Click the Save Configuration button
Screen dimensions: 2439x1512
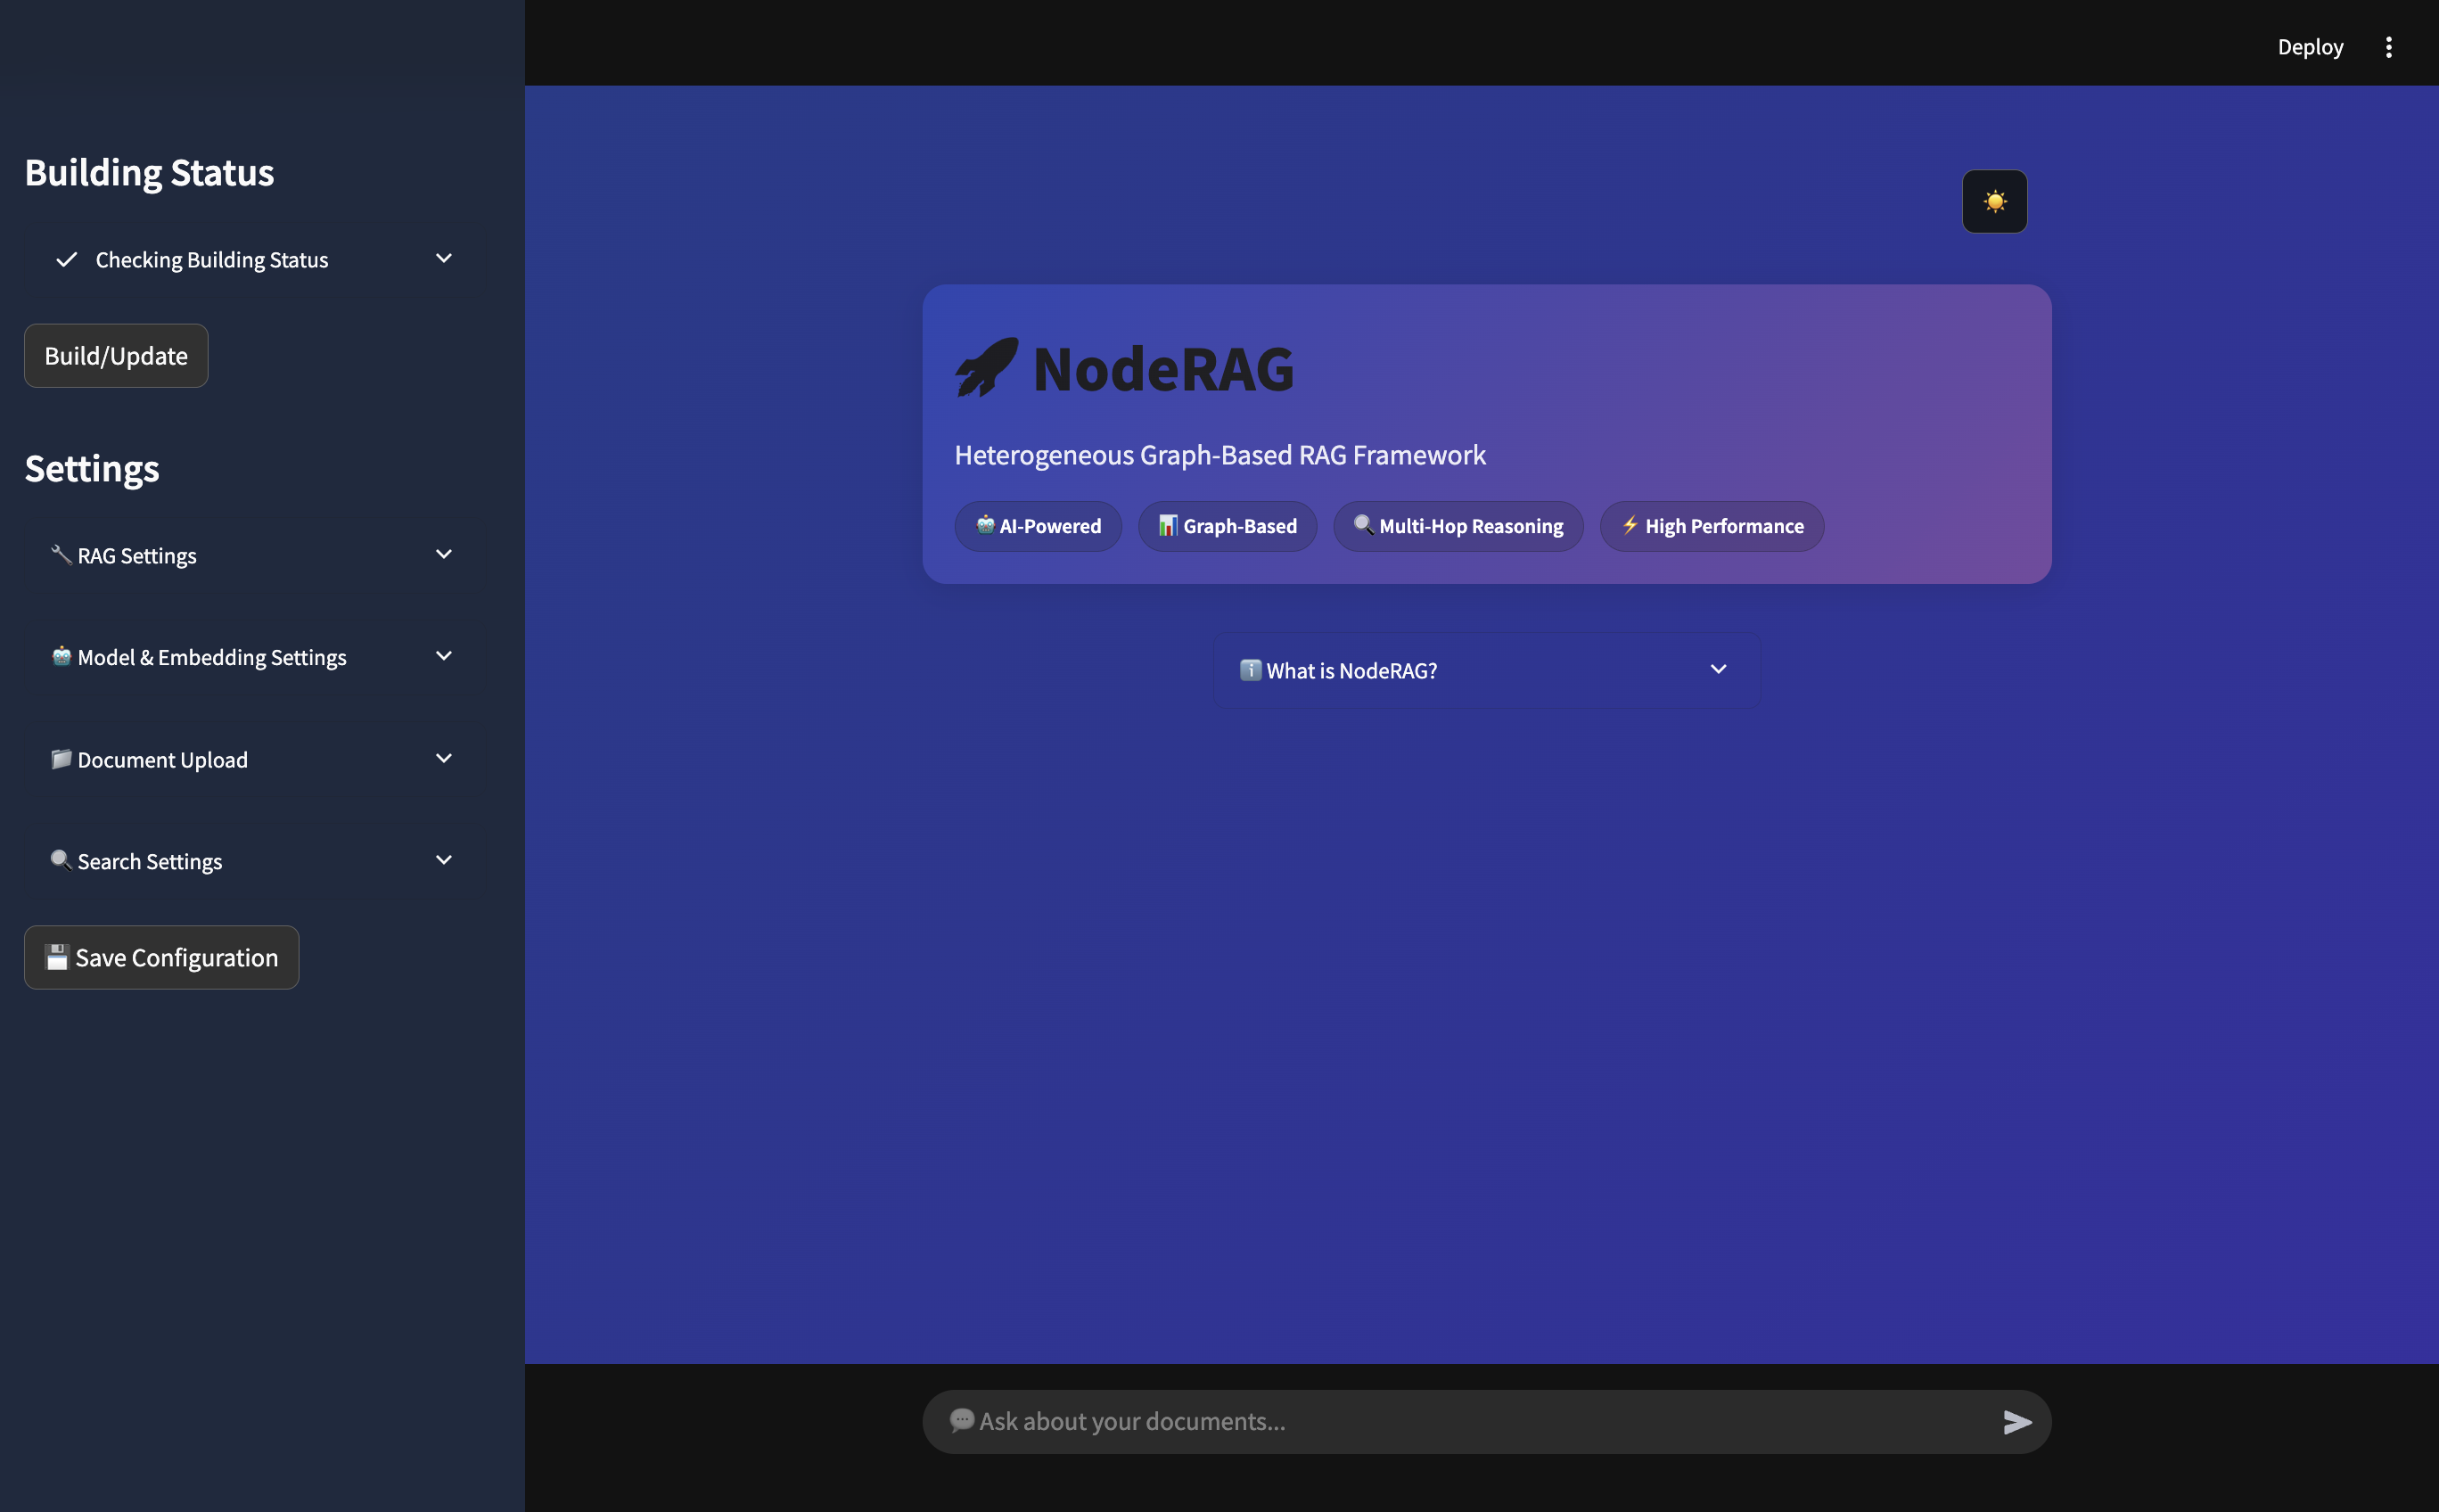162,957
